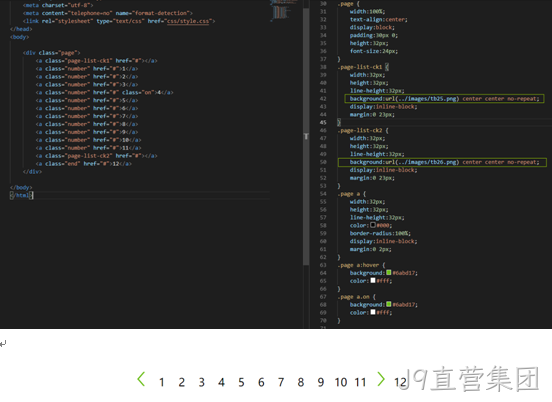Click the tb25.png background line

click(444, 99)
